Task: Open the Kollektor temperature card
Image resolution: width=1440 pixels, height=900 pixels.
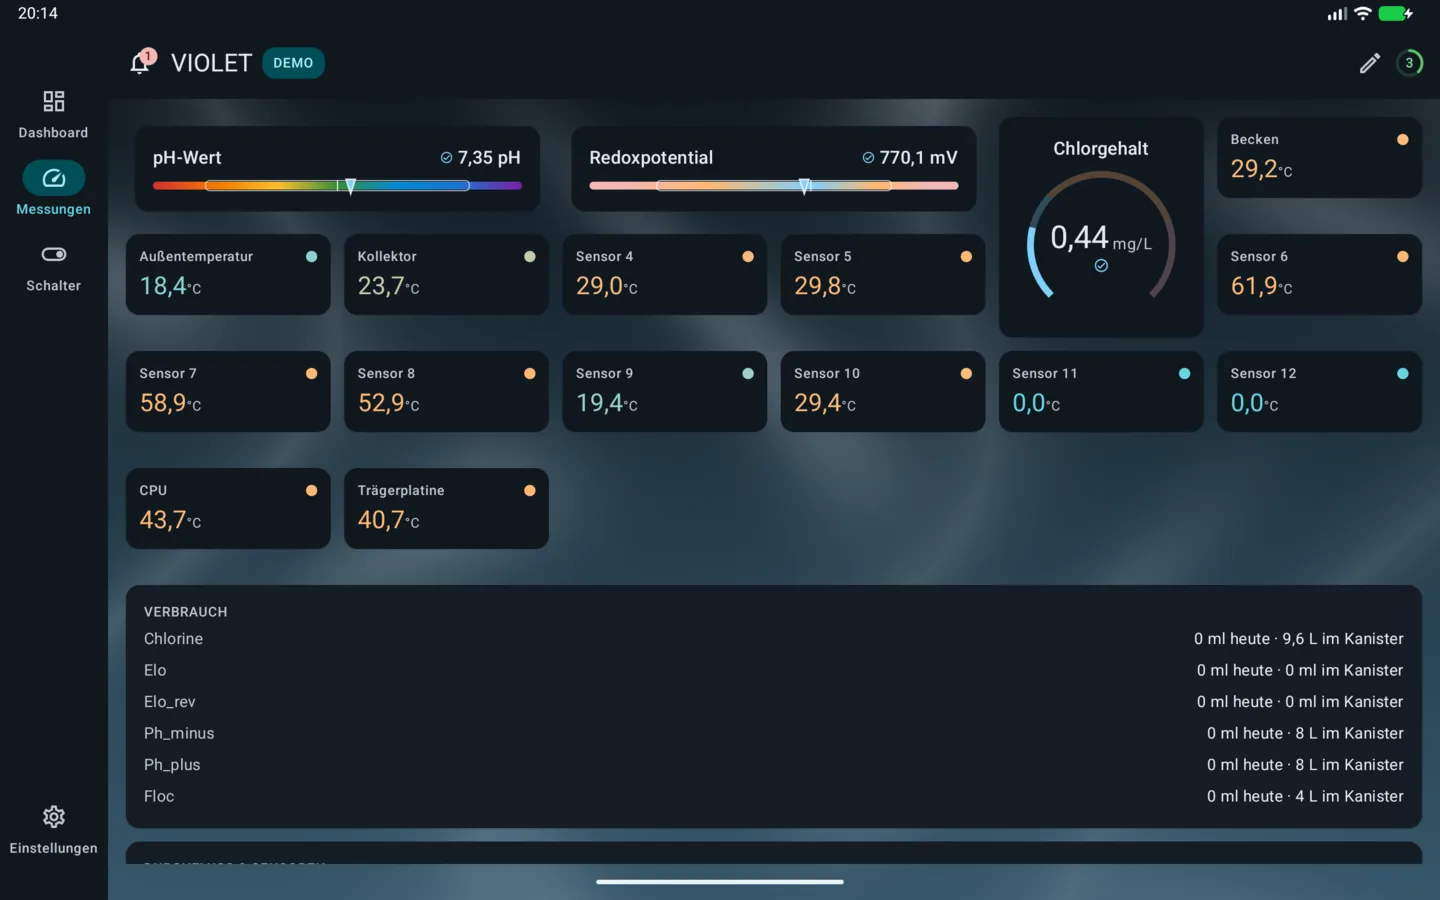Action: click(446, 274)
